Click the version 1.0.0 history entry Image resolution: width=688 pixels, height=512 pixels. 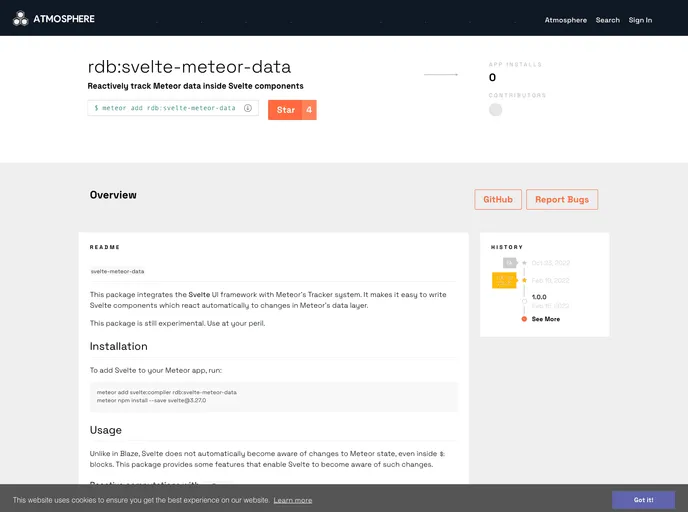[539, 297]
